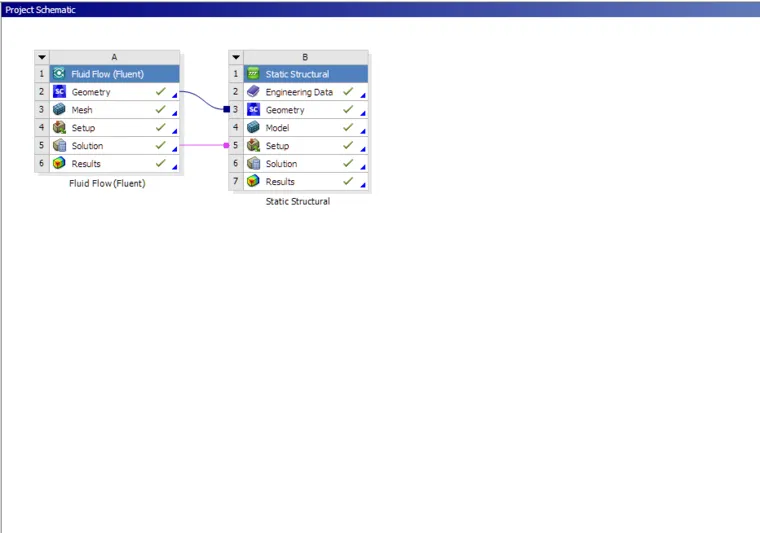This screenshot has height=533, width=760.
Task: Click the green checkmark on A Results
Action: (160, 163)
